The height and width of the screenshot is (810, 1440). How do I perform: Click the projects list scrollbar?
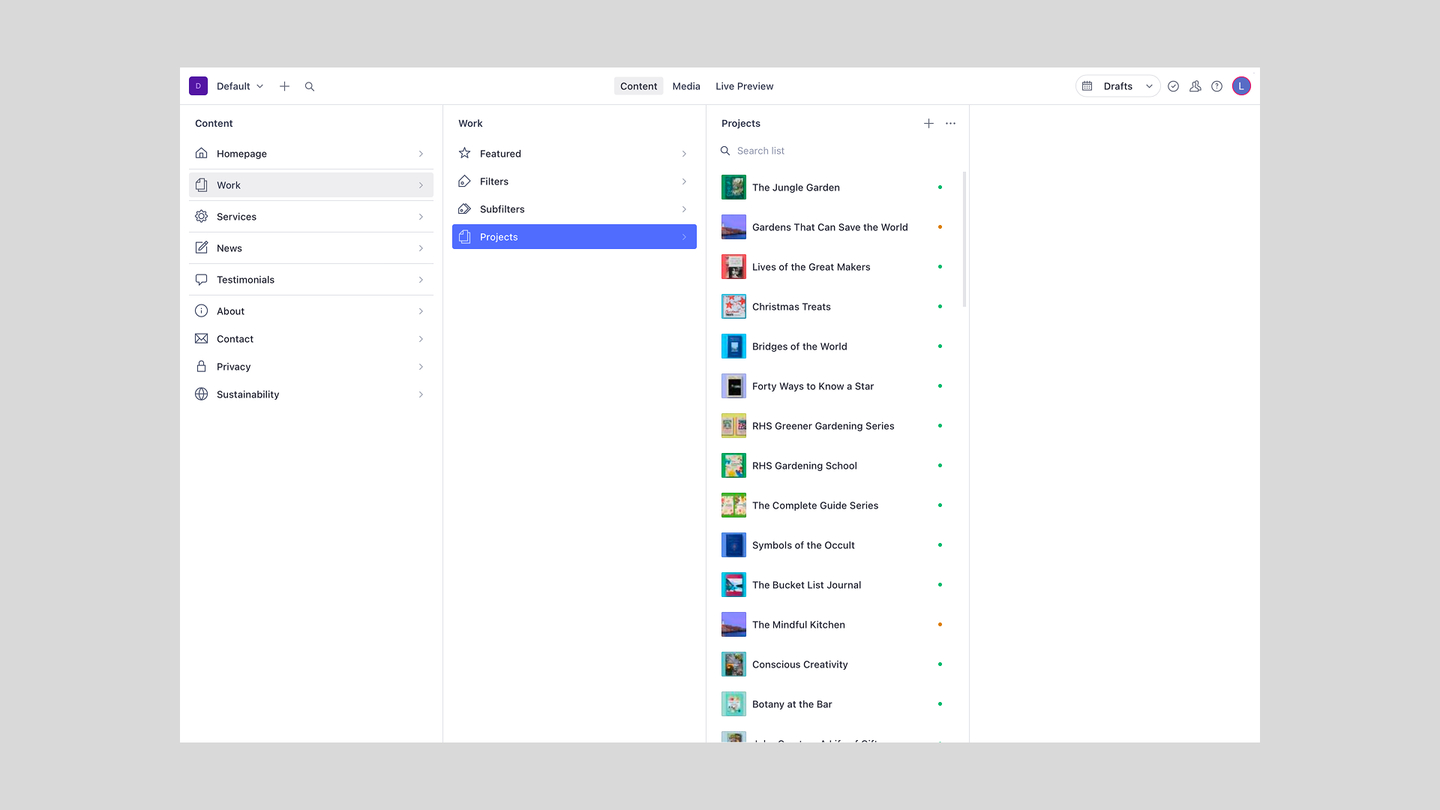coord(964,240)
